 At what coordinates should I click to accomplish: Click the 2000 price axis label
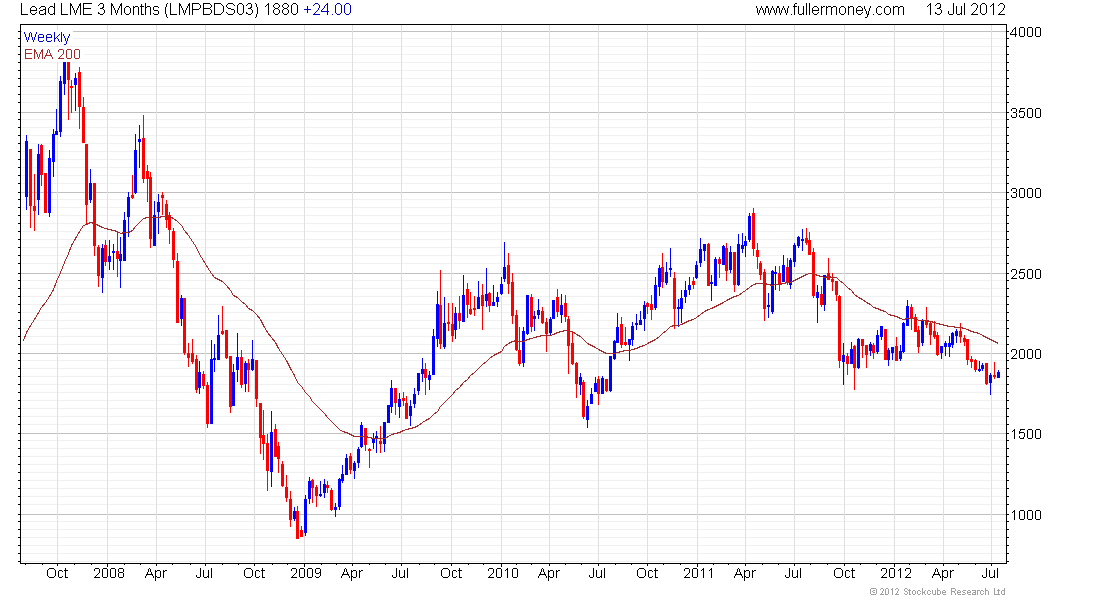coord(1026,354)
